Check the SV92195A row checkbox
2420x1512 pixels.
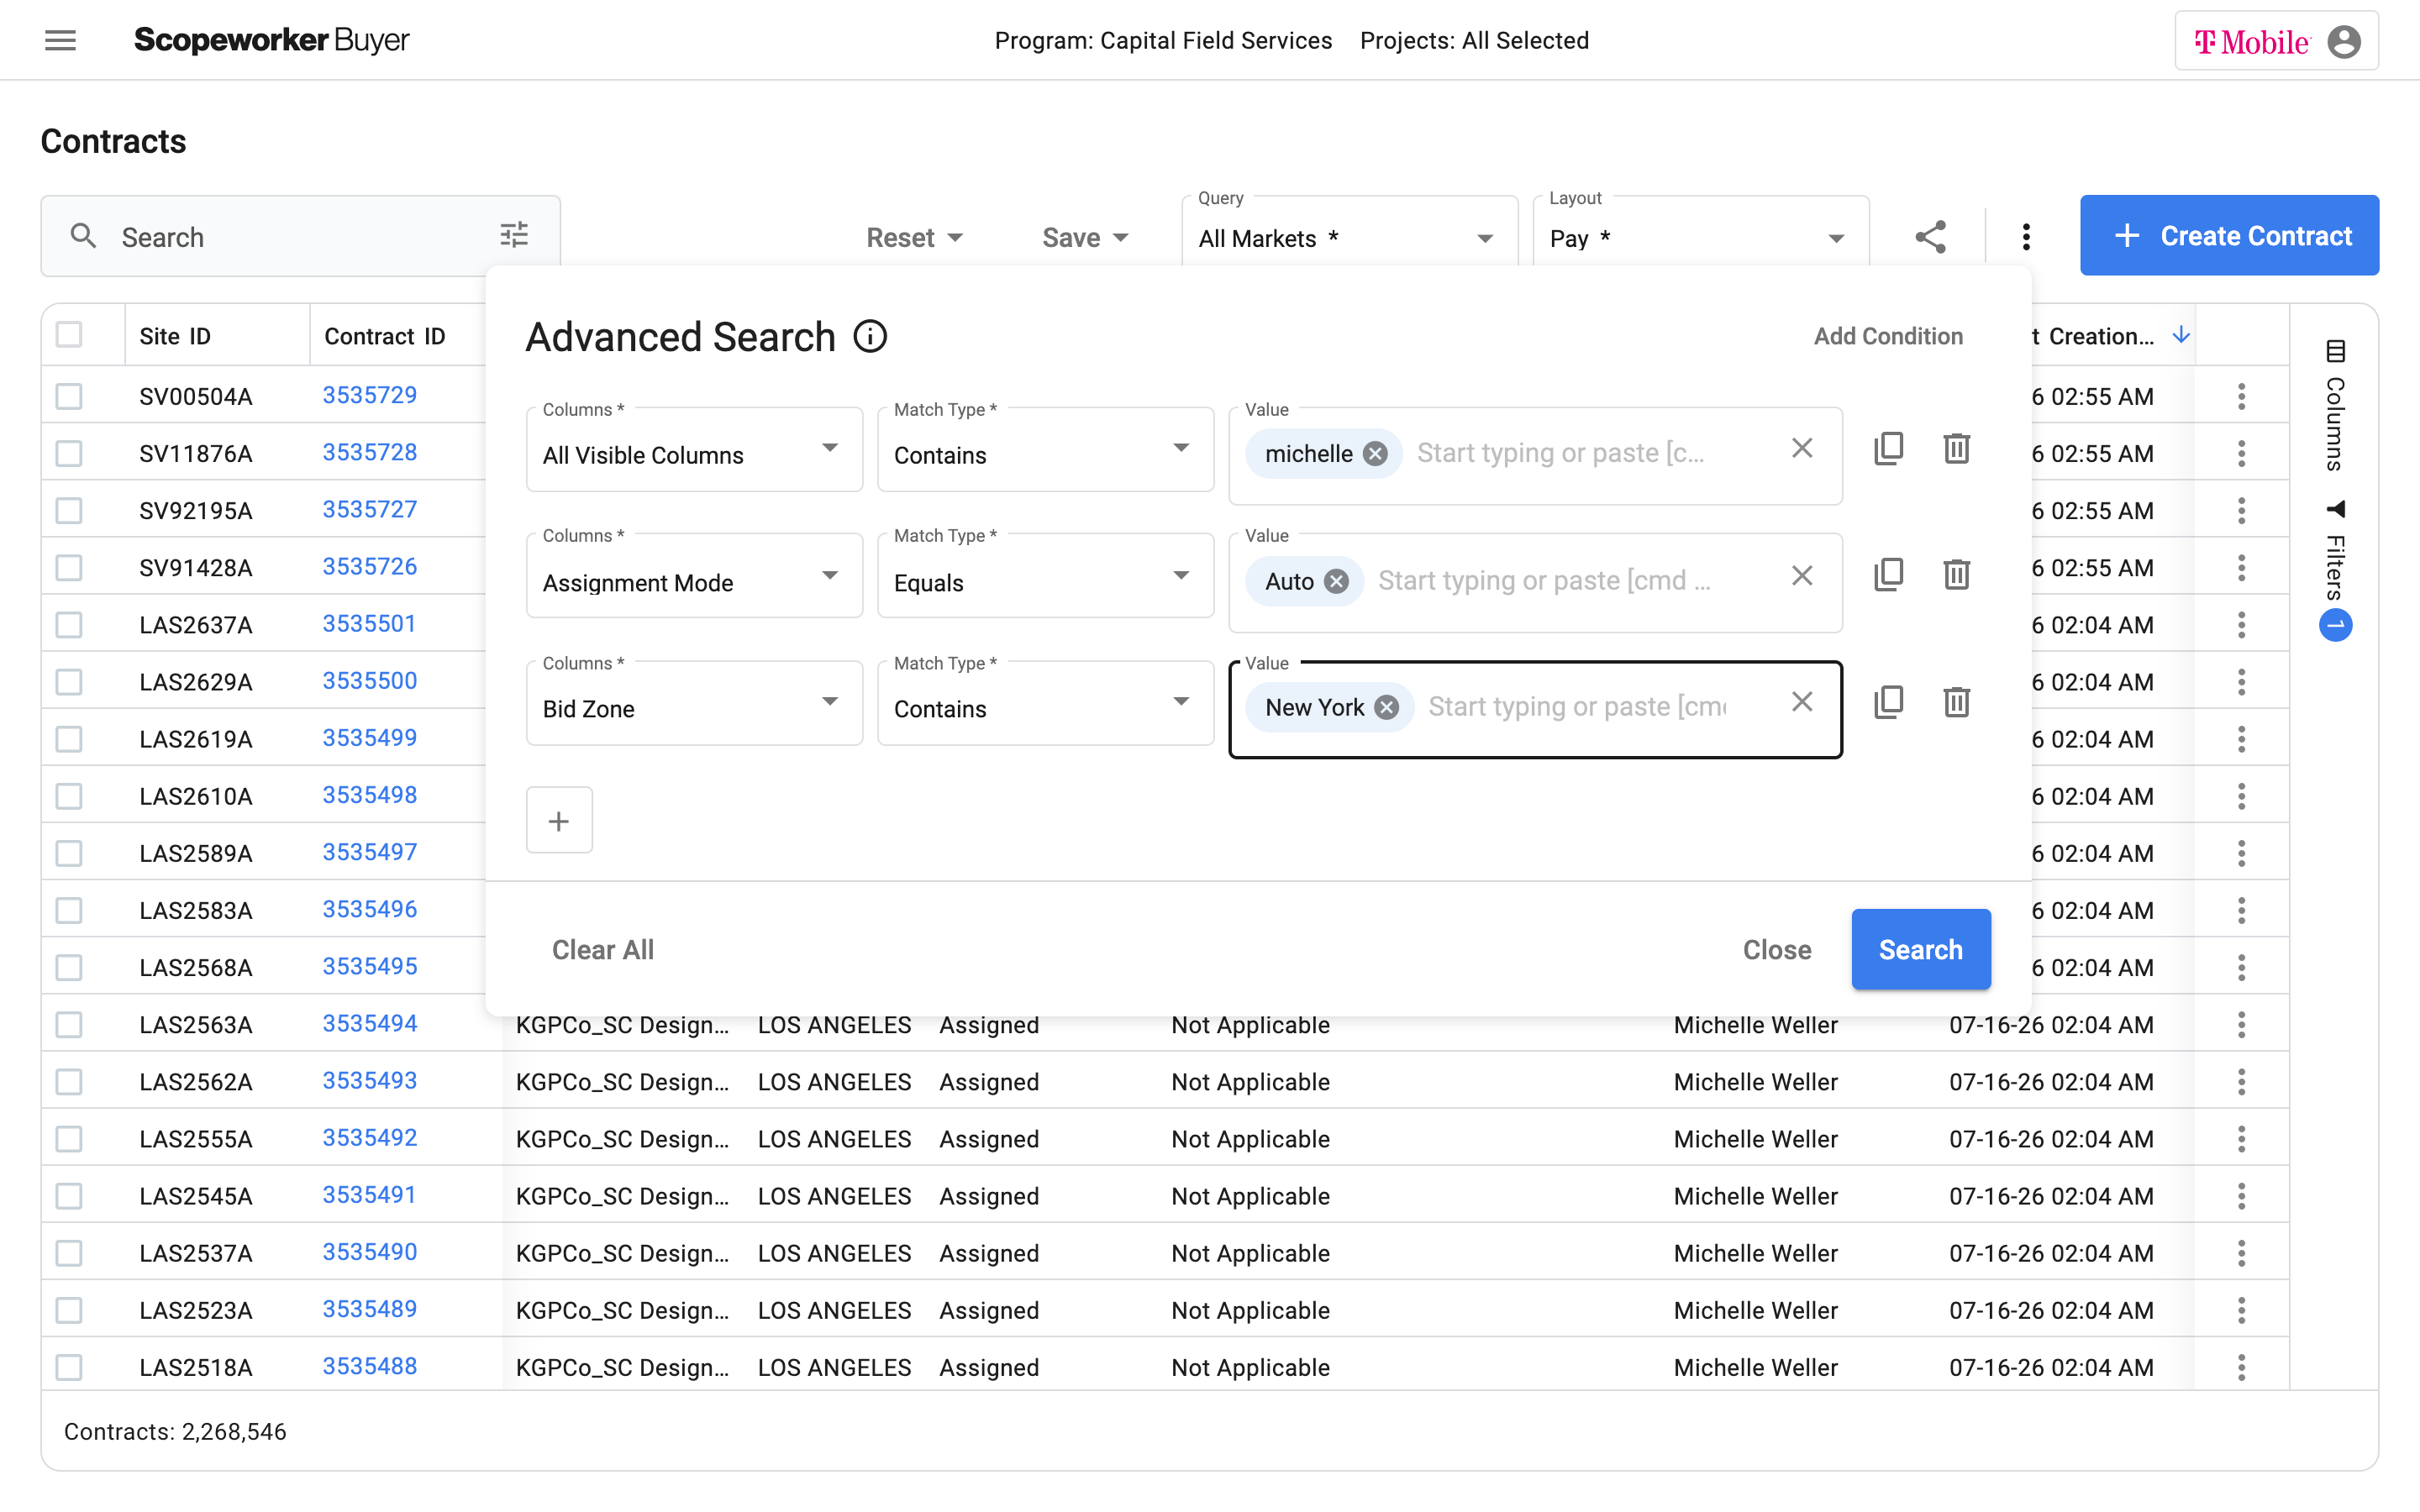click(x=69, y=510)
